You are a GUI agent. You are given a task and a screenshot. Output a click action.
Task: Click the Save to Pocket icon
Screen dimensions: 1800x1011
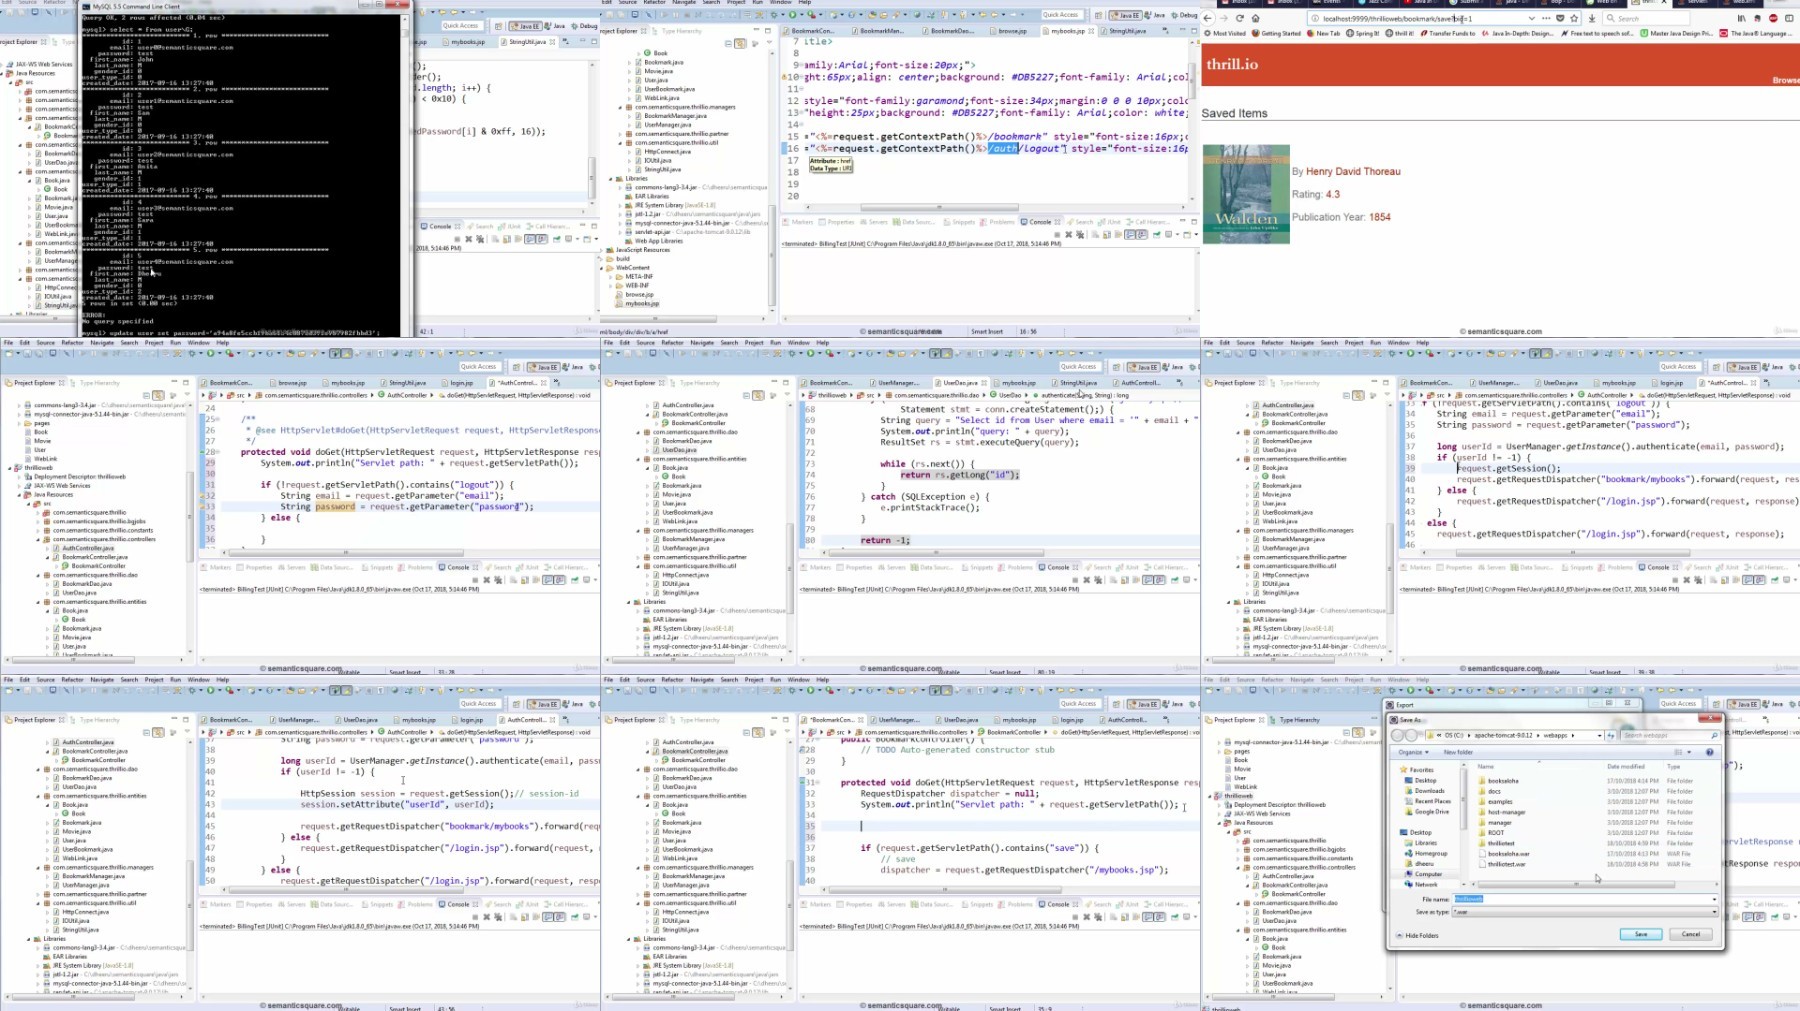coord(1560,18)
